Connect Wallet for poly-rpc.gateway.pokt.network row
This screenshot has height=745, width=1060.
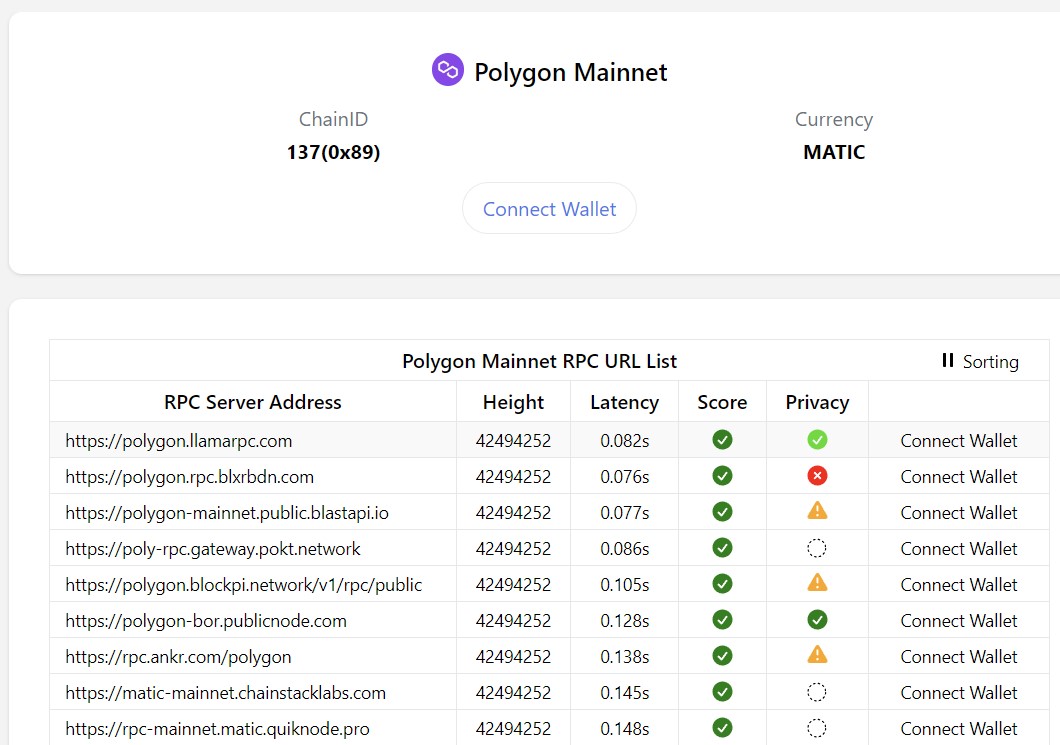point(959,548)
